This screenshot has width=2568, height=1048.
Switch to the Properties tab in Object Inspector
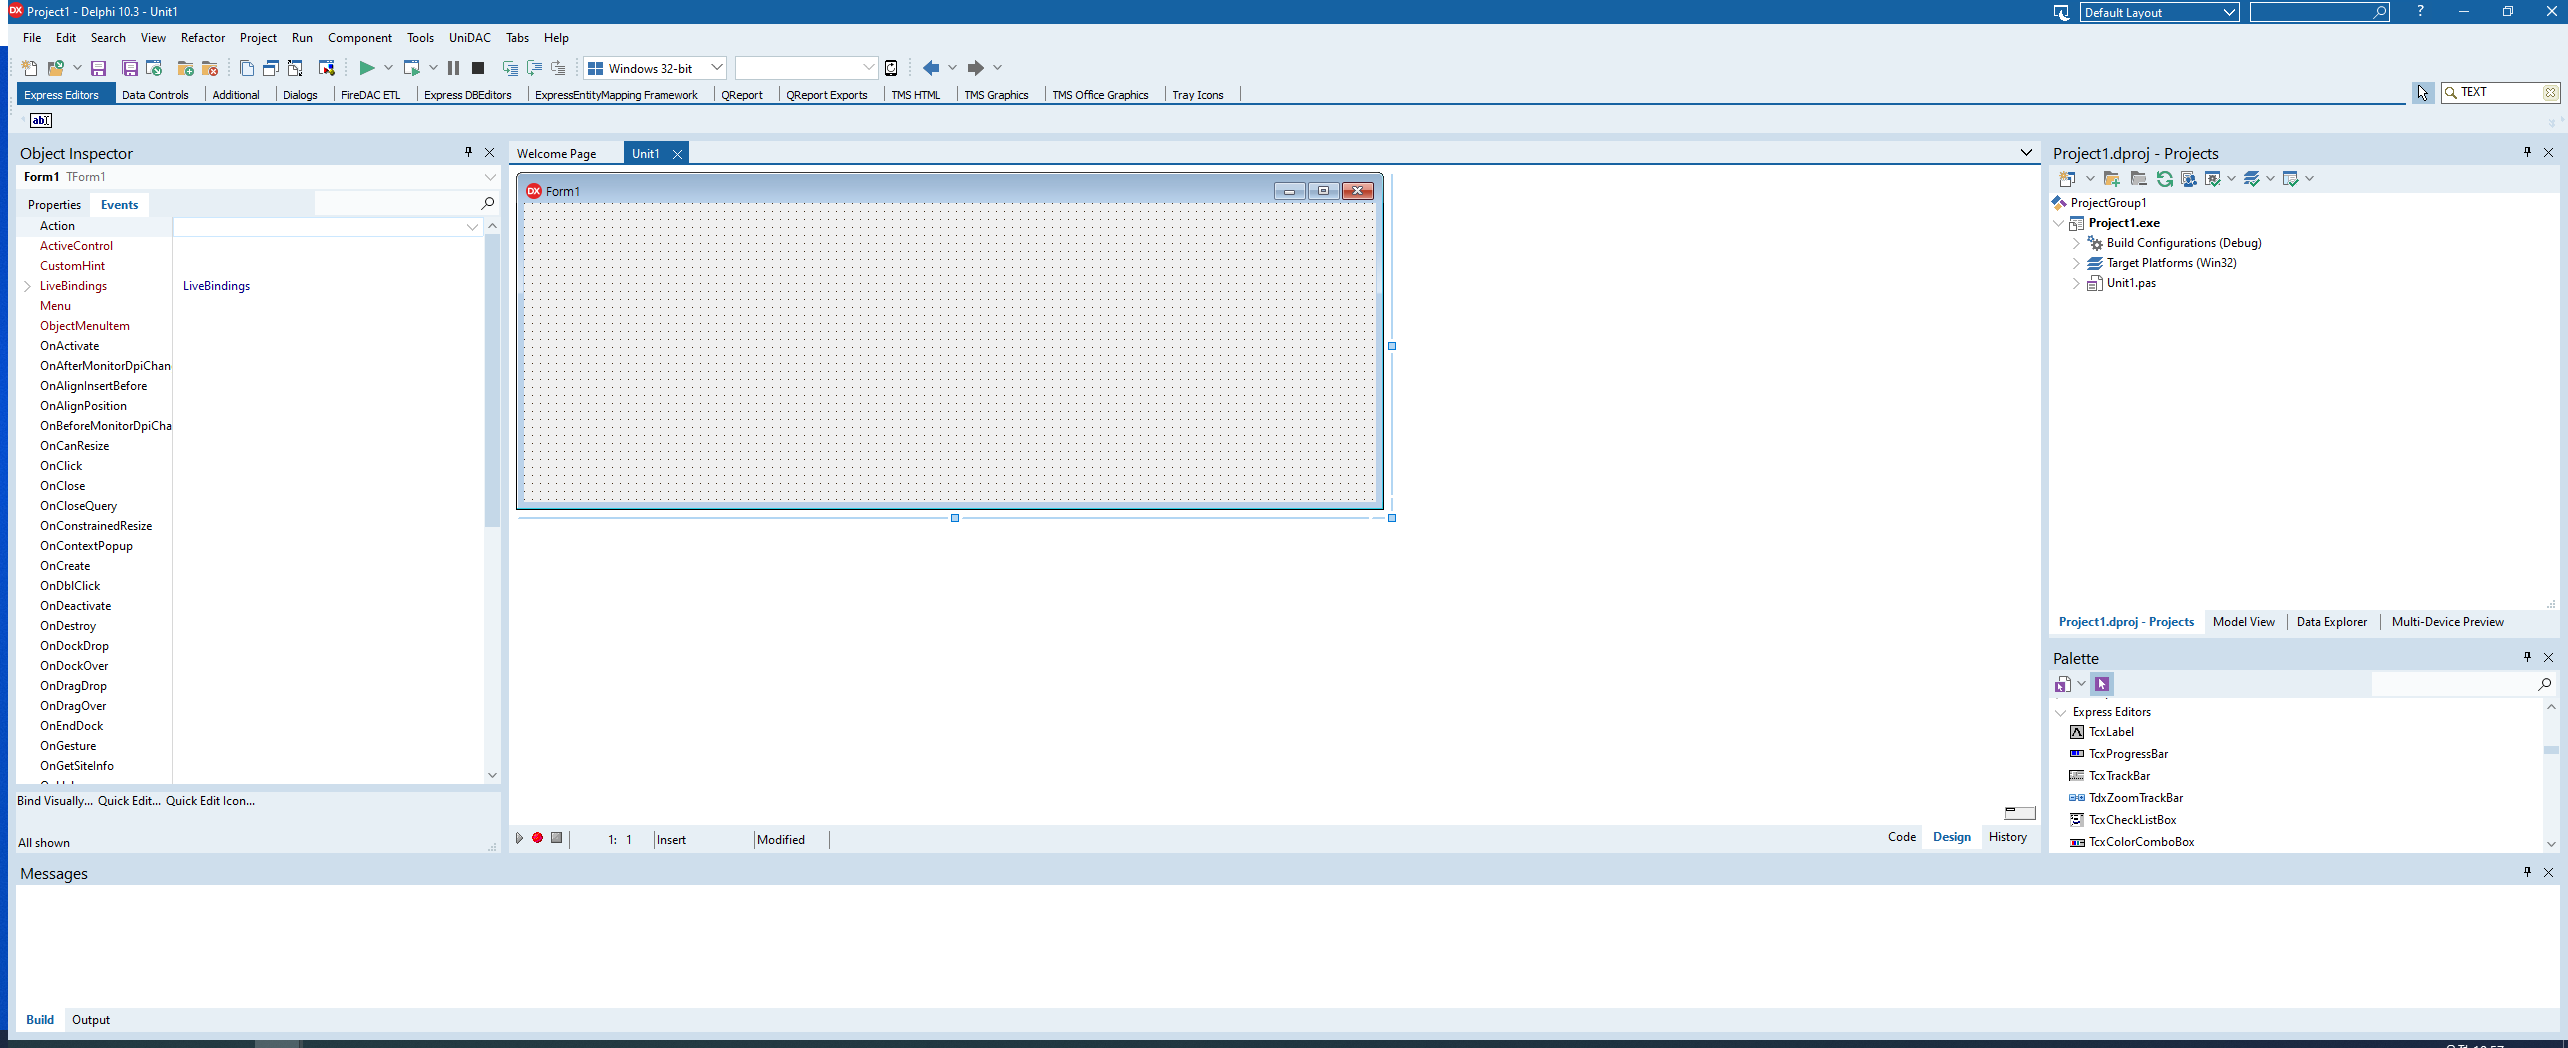[x=54, y=205]
